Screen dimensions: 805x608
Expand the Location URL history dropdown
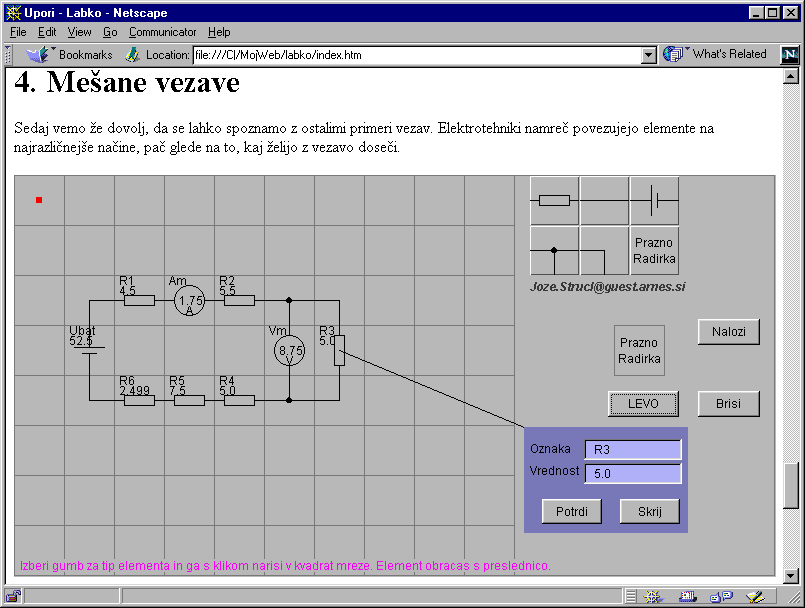point(648,55)
